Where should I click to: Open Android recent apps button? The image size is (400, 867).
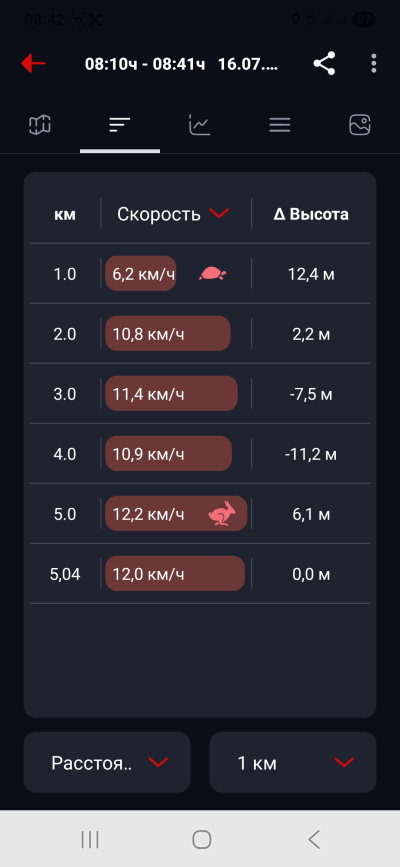(x=90, y=839)
